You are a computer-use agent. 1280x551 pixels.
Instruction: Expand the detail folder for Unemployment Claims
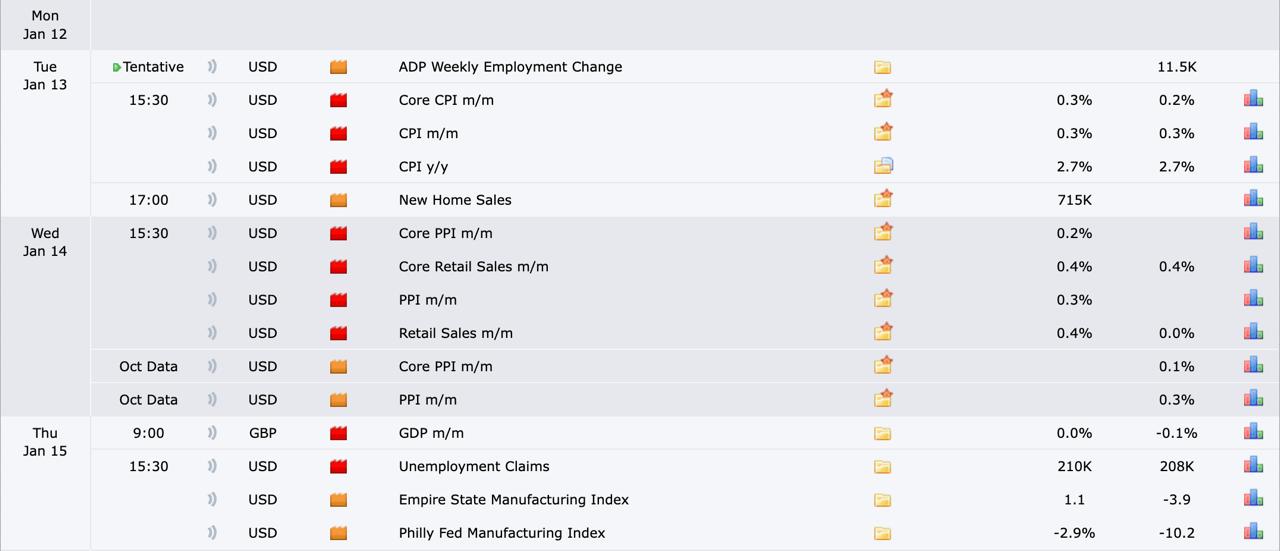882,466
